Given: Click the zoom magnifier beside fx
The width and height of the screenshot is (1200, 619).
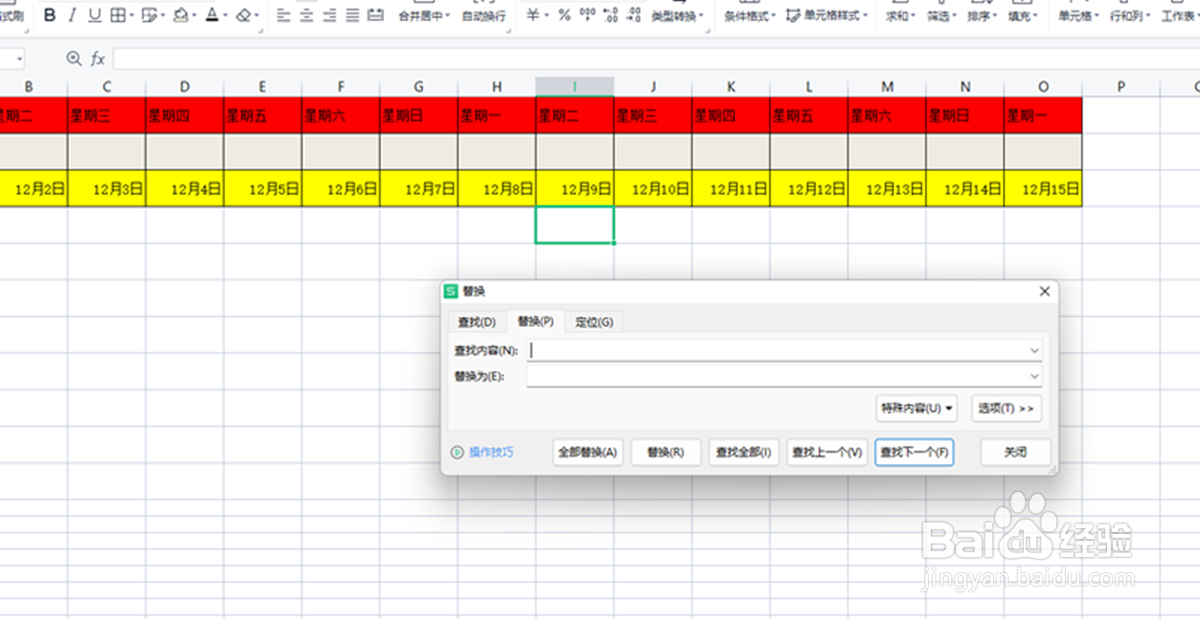Looking at the screenshot, I should [x=73, y=59].
